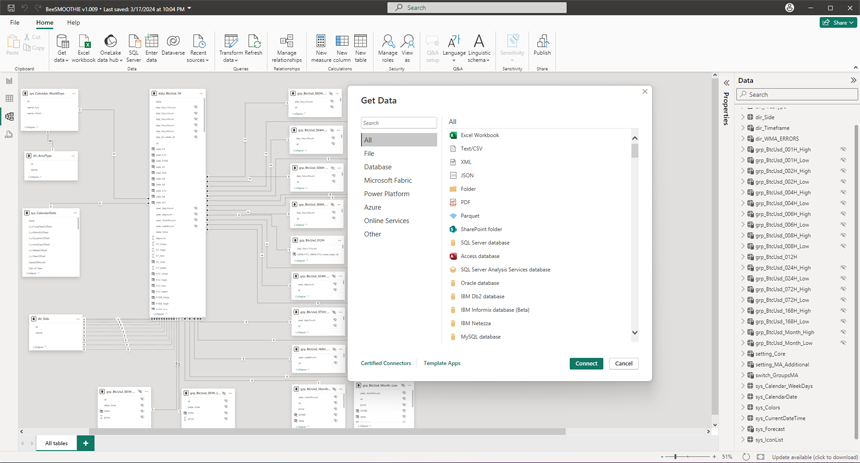Open DAX query view in left sidebar

[9, 134]
